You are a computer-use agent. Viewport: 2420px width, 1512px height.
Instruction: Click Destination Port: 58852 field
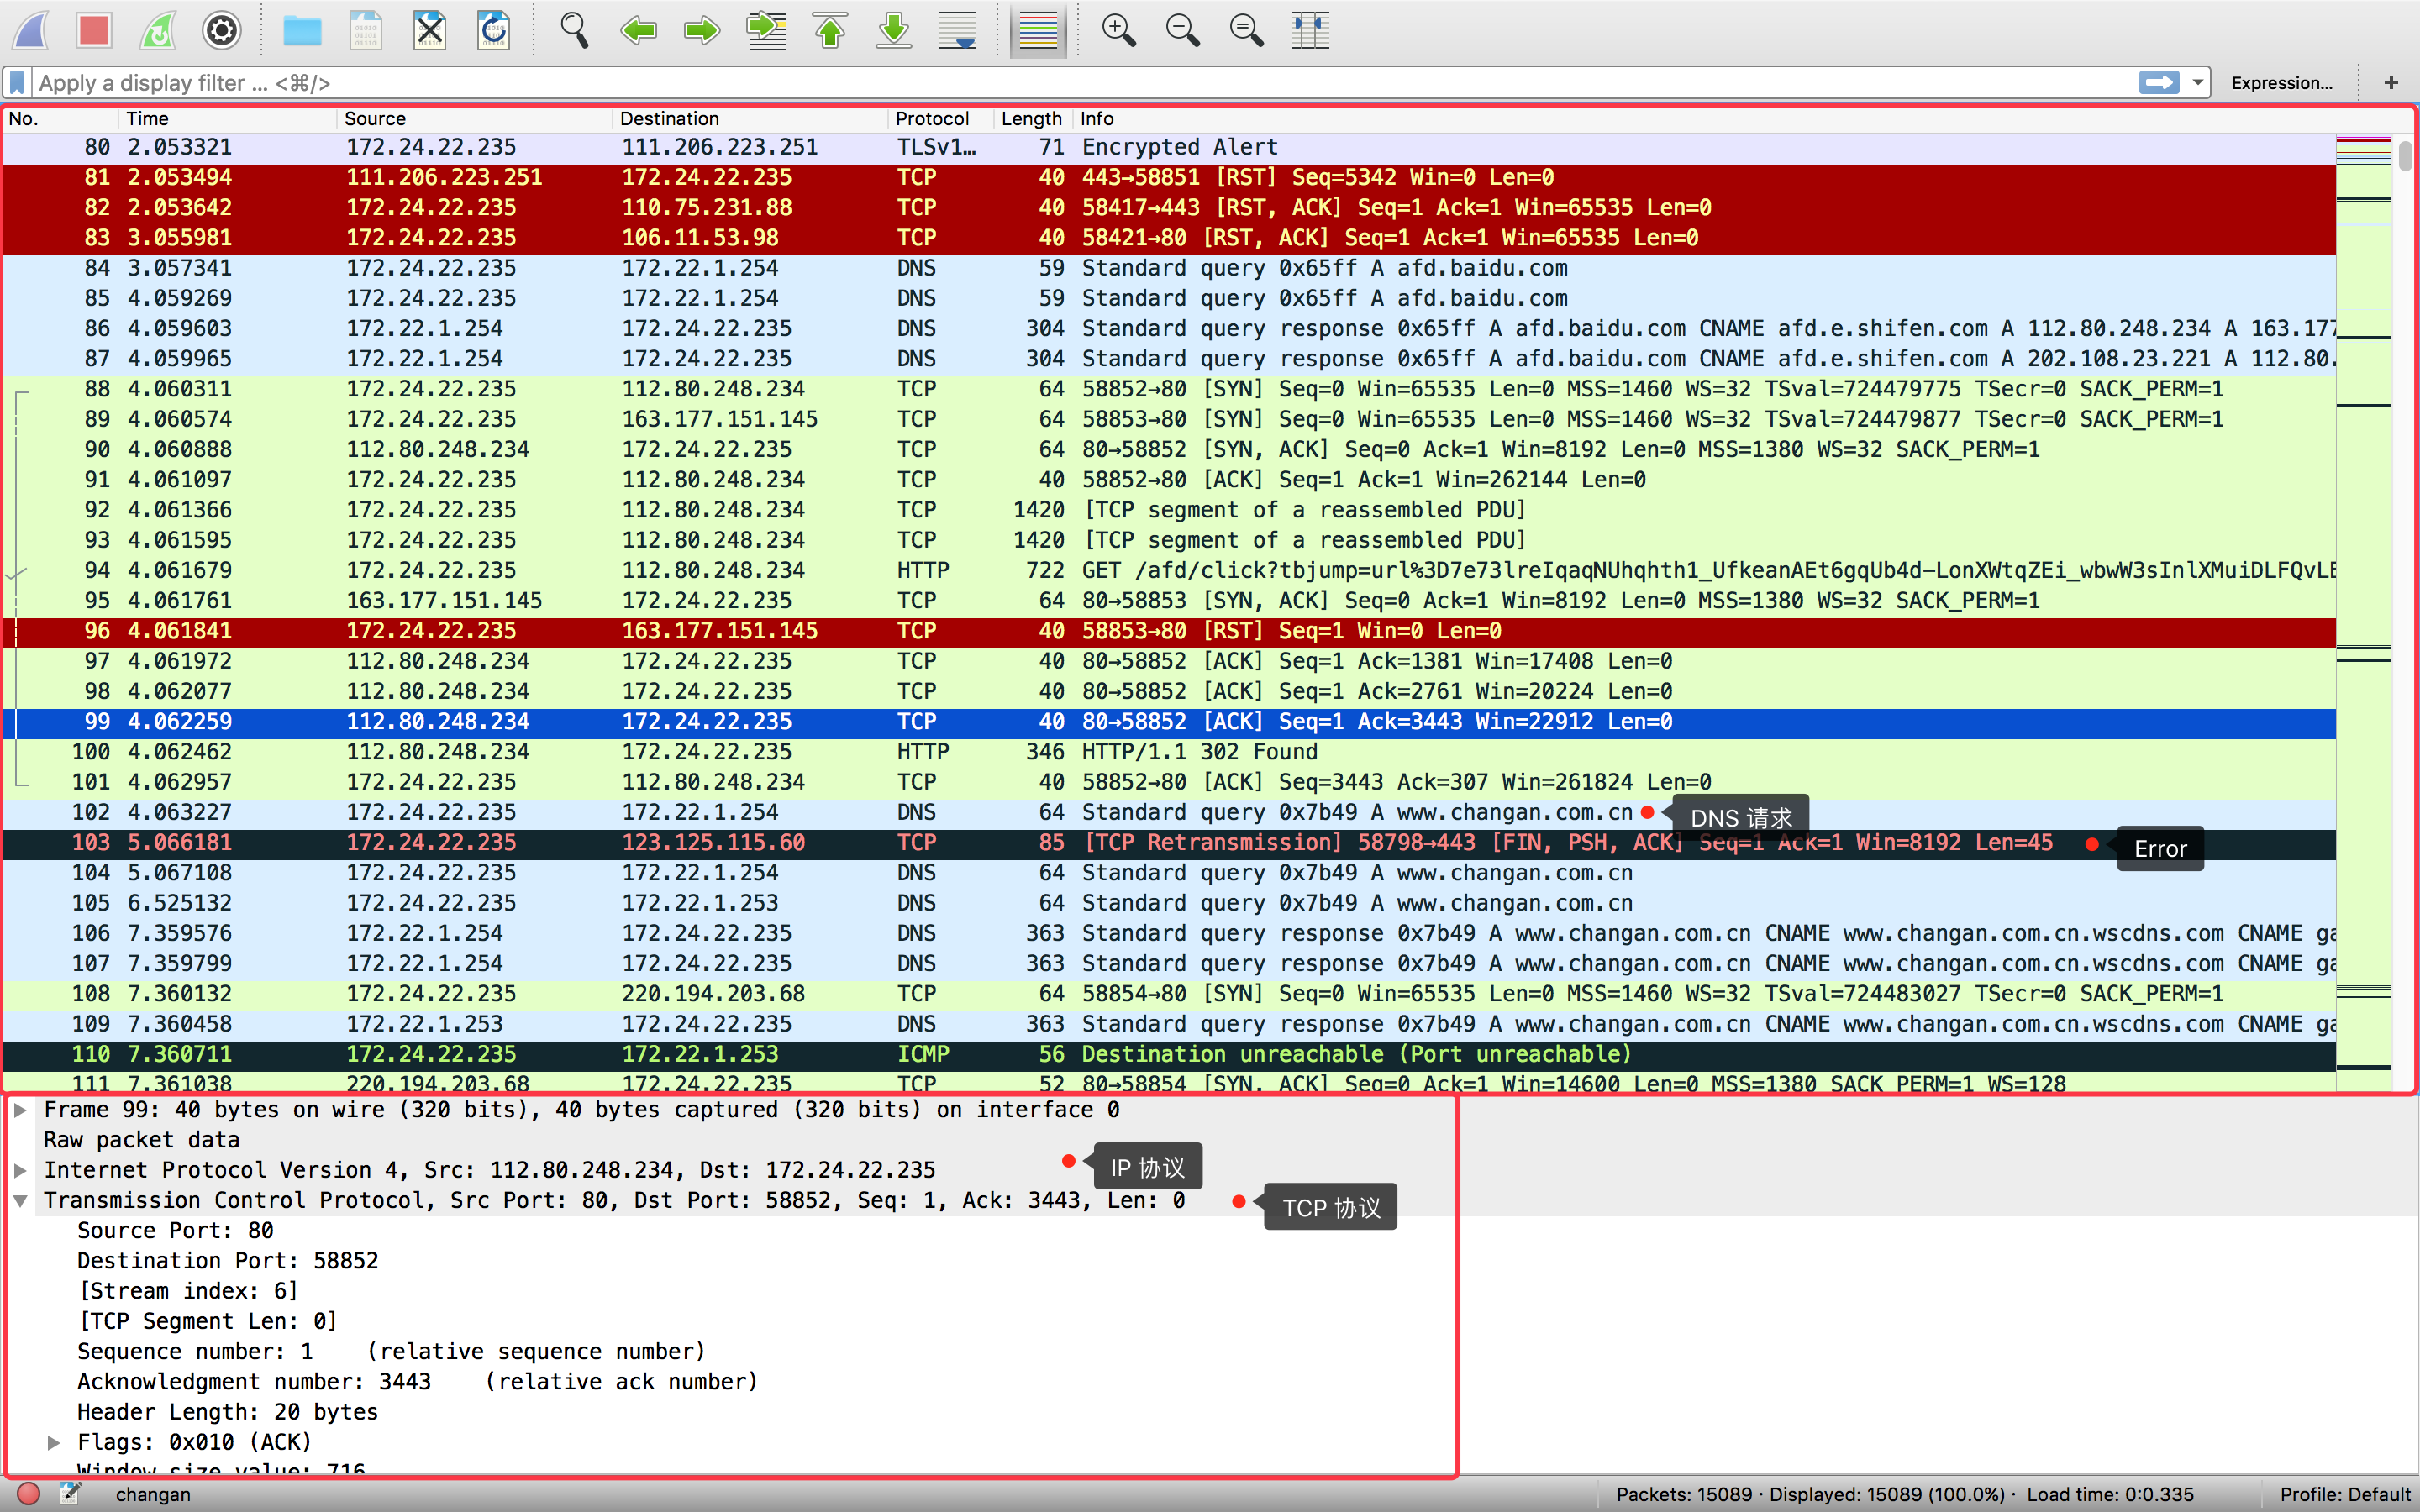[x=228, y=1261]
